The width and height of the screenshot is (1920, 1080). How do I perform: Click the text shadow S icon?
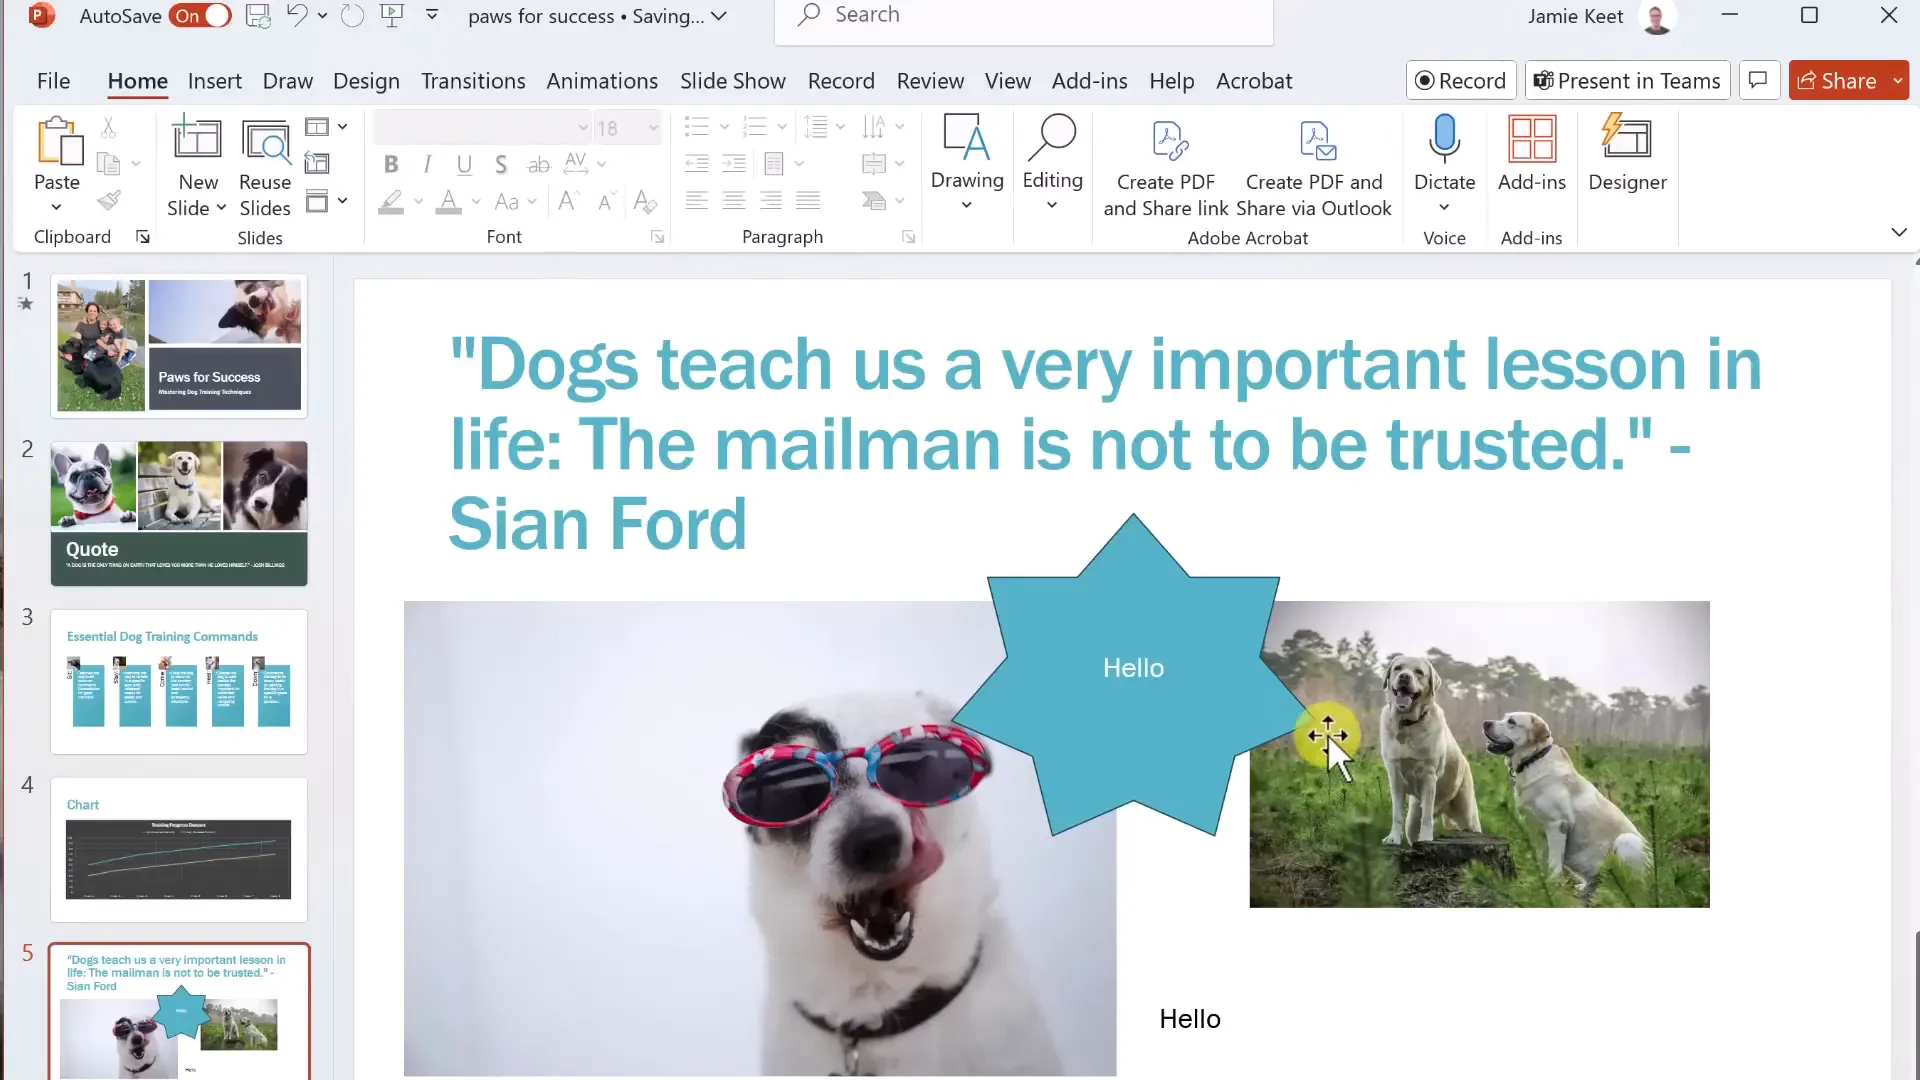[x=501, y=164]
